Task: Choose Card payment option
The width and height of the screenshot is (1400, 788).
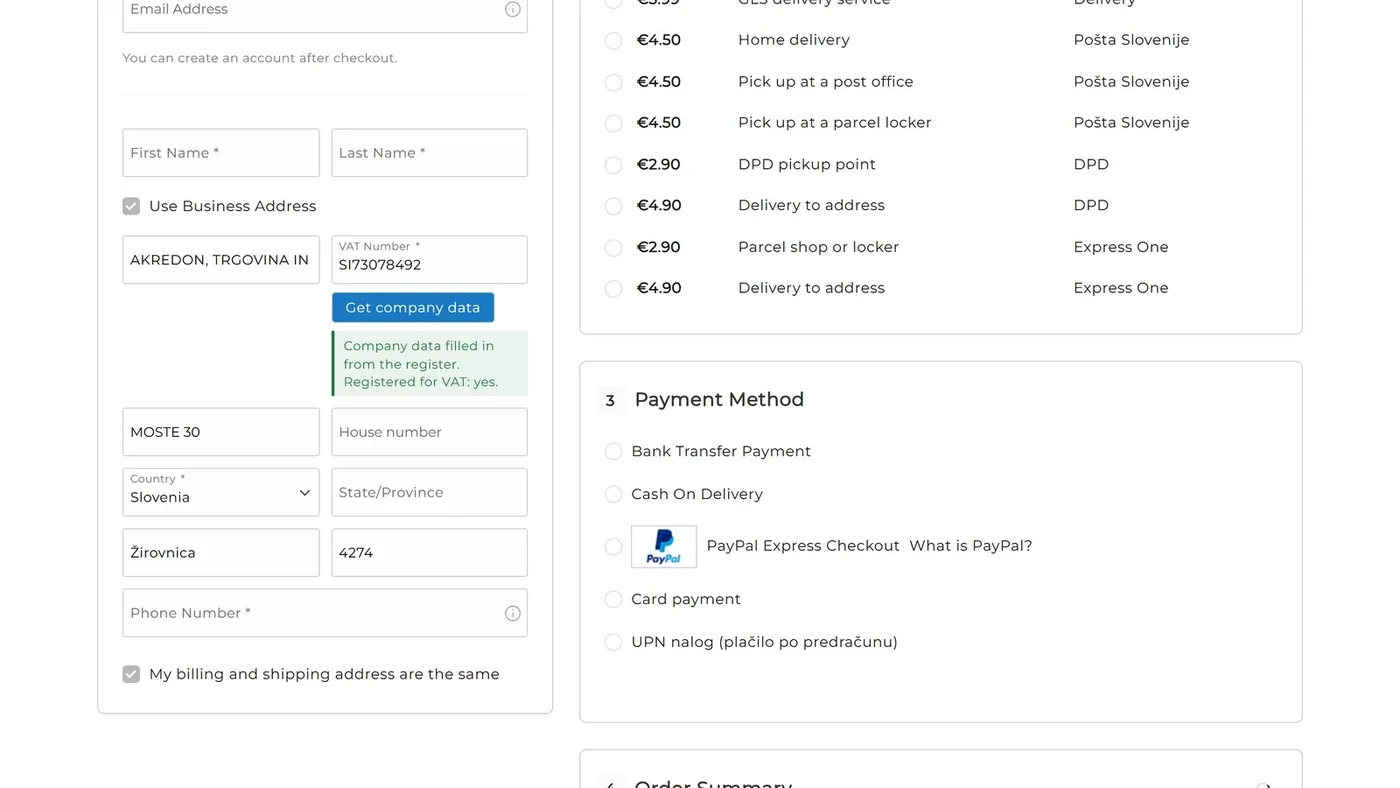Action: (x=614, y=599)
